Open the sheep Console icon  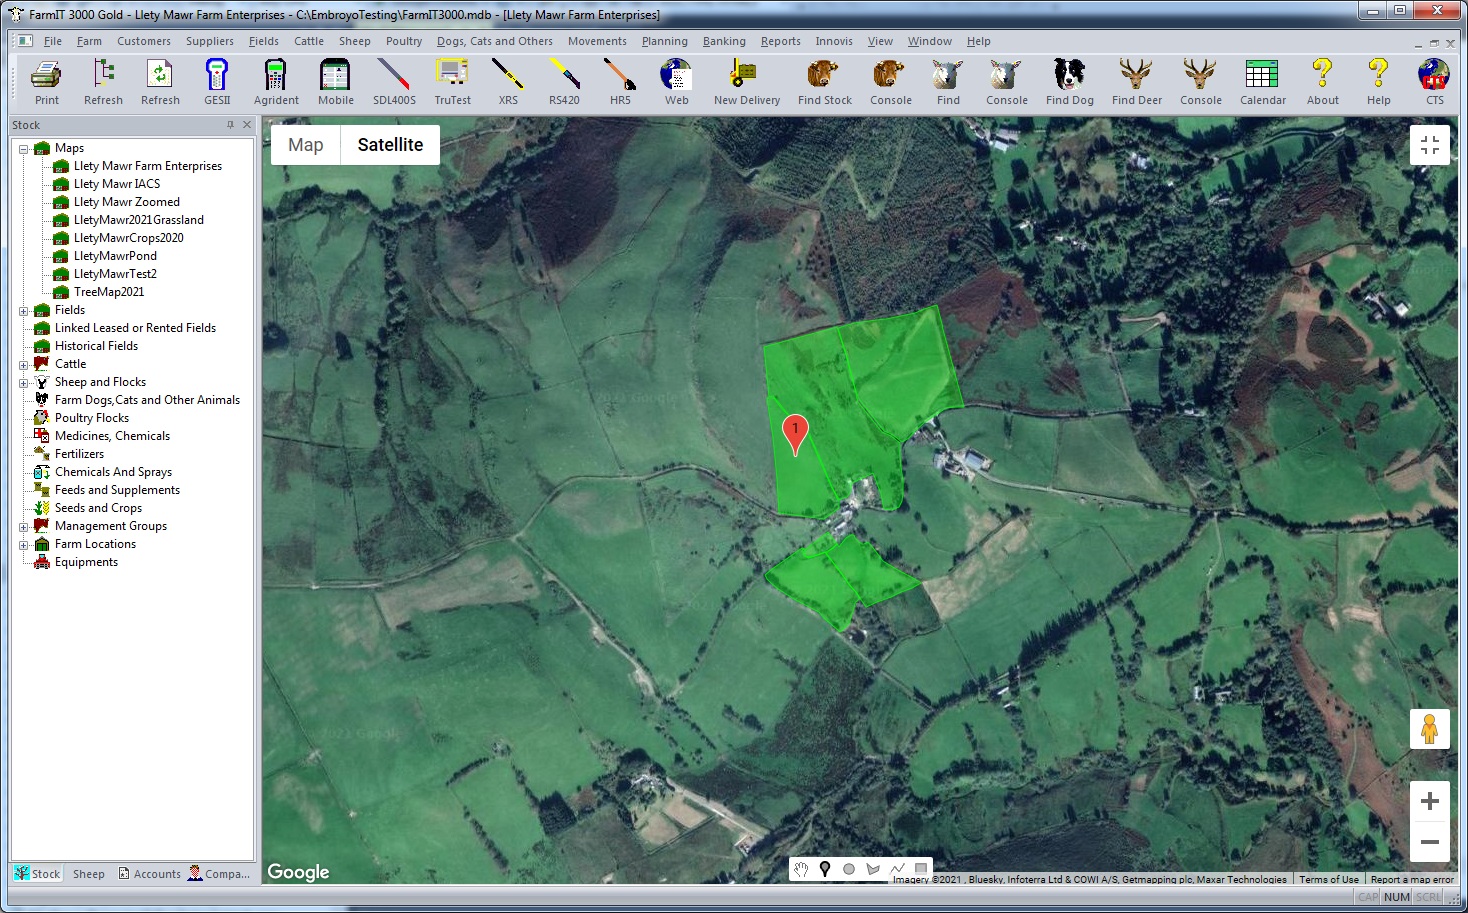click(1006, 81)
